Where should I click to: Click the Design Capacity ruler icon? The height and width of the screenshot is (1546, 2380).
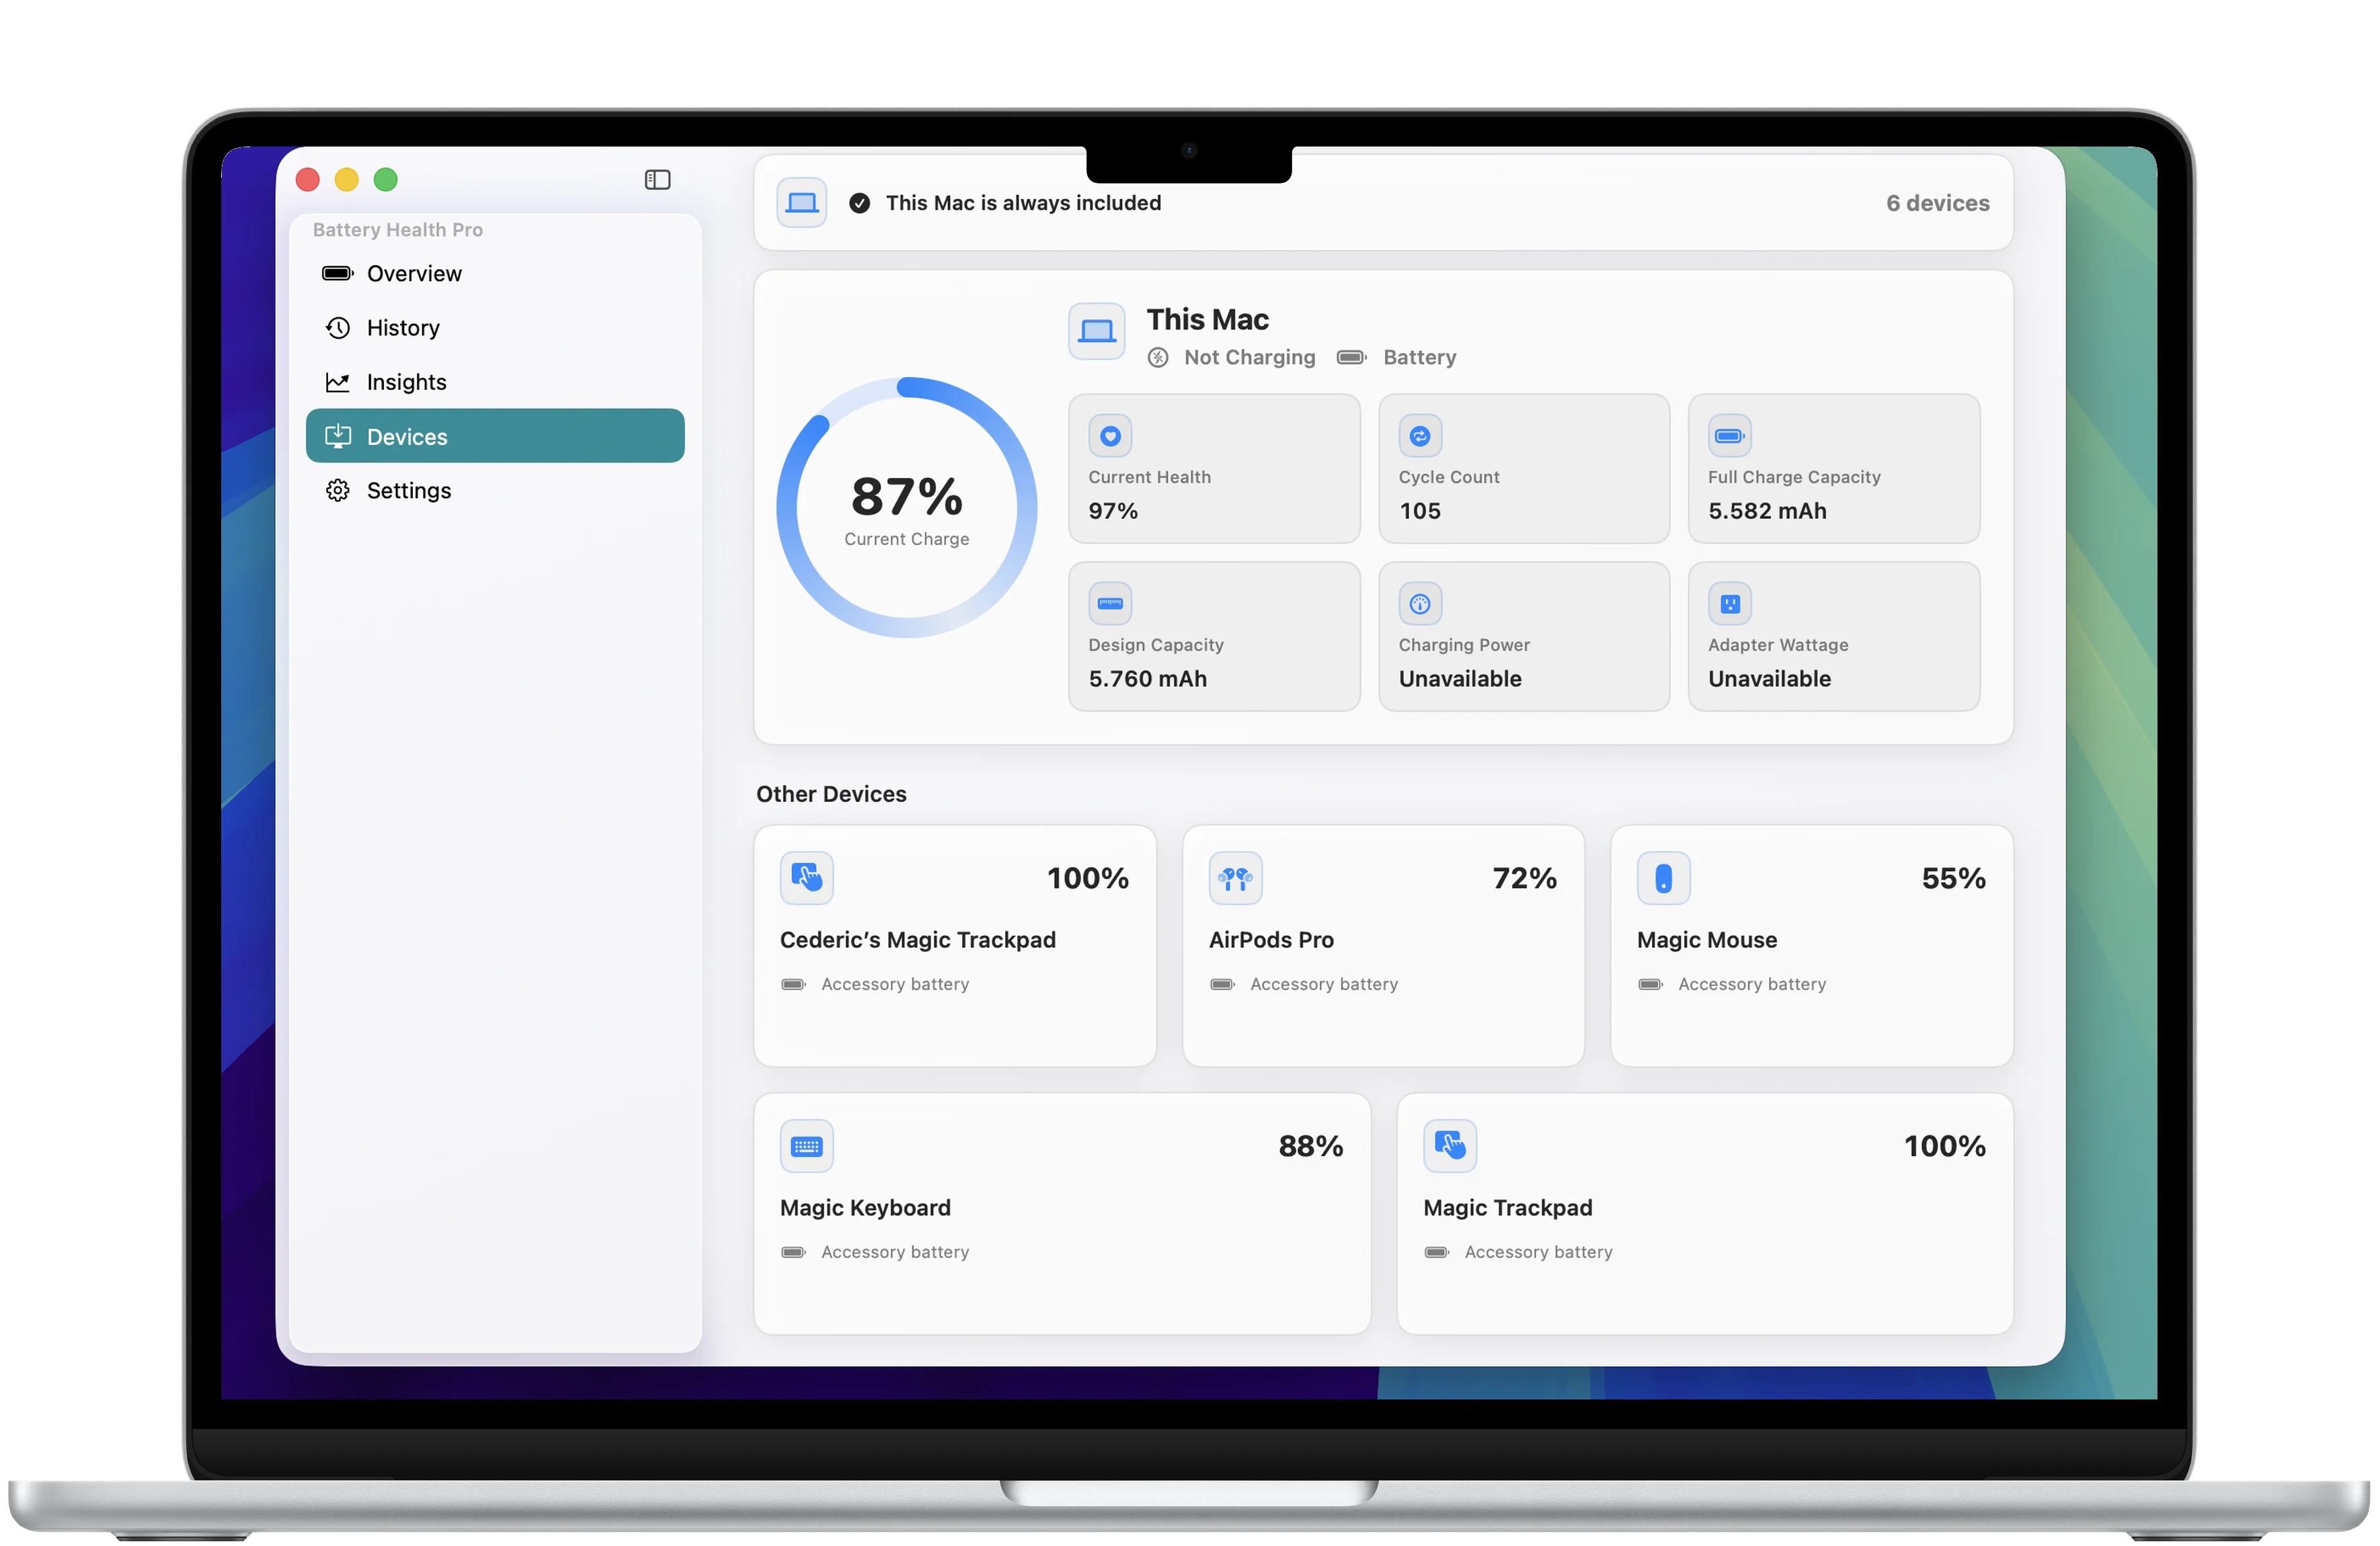point(1110,603)
